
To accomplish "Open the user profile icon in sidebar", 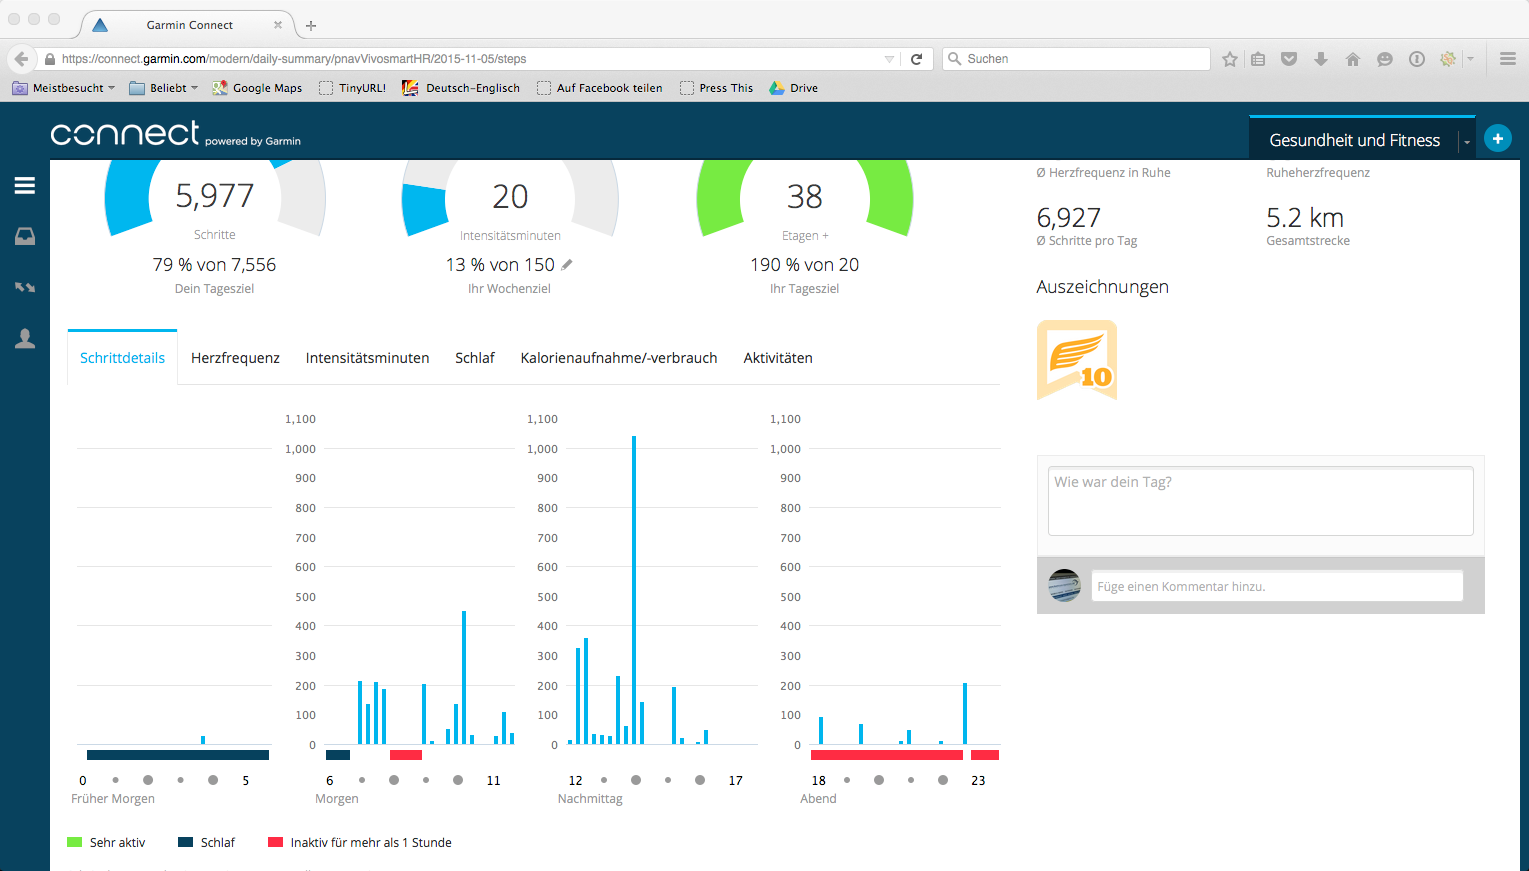I will click(x=25, y=339).
